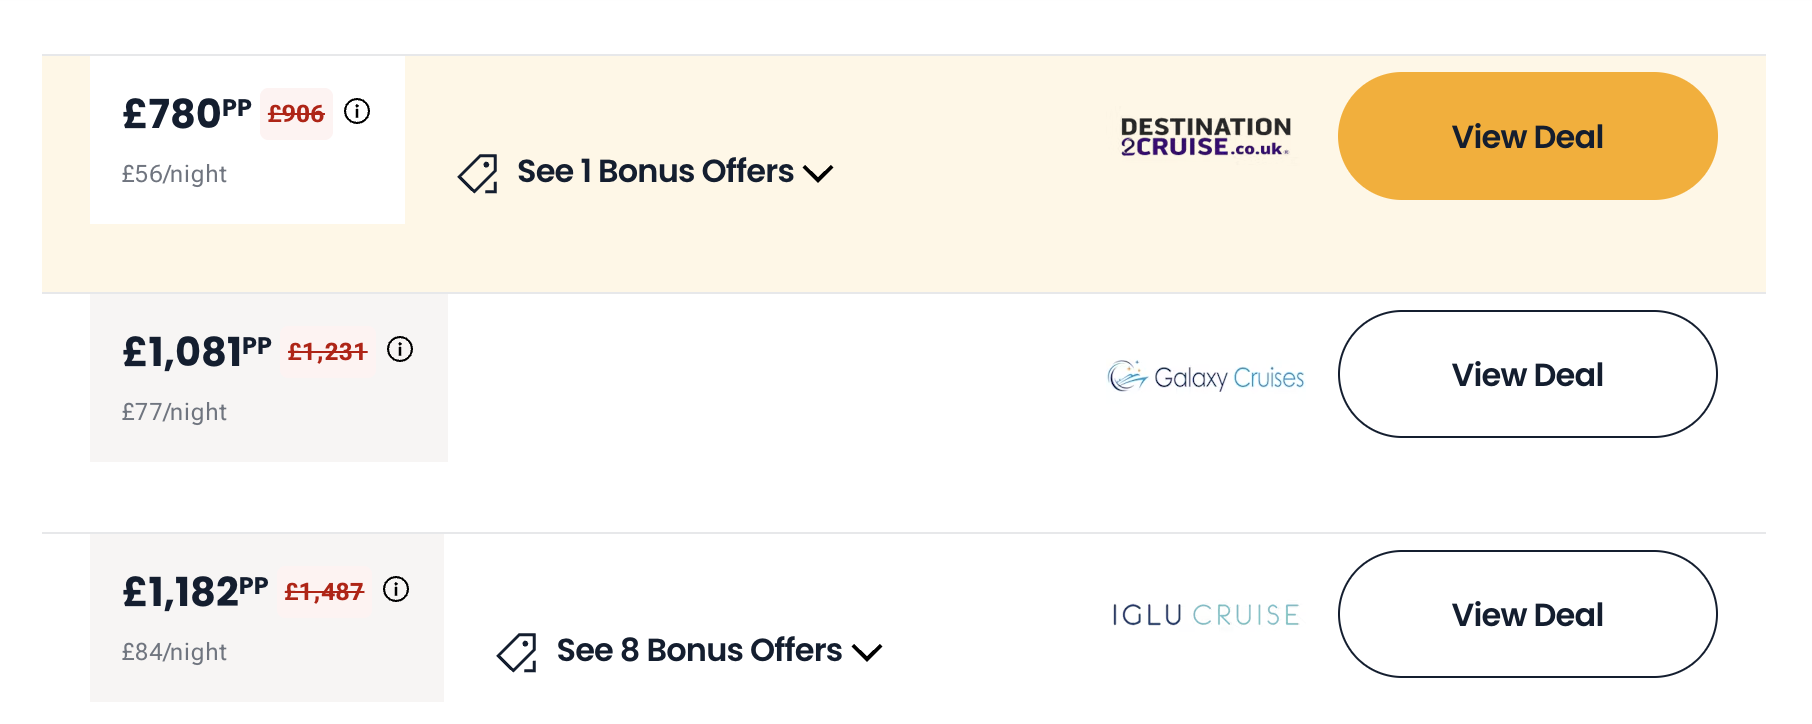
Task: Click the Iglu Cruise logo
Action: point(1206,615)
